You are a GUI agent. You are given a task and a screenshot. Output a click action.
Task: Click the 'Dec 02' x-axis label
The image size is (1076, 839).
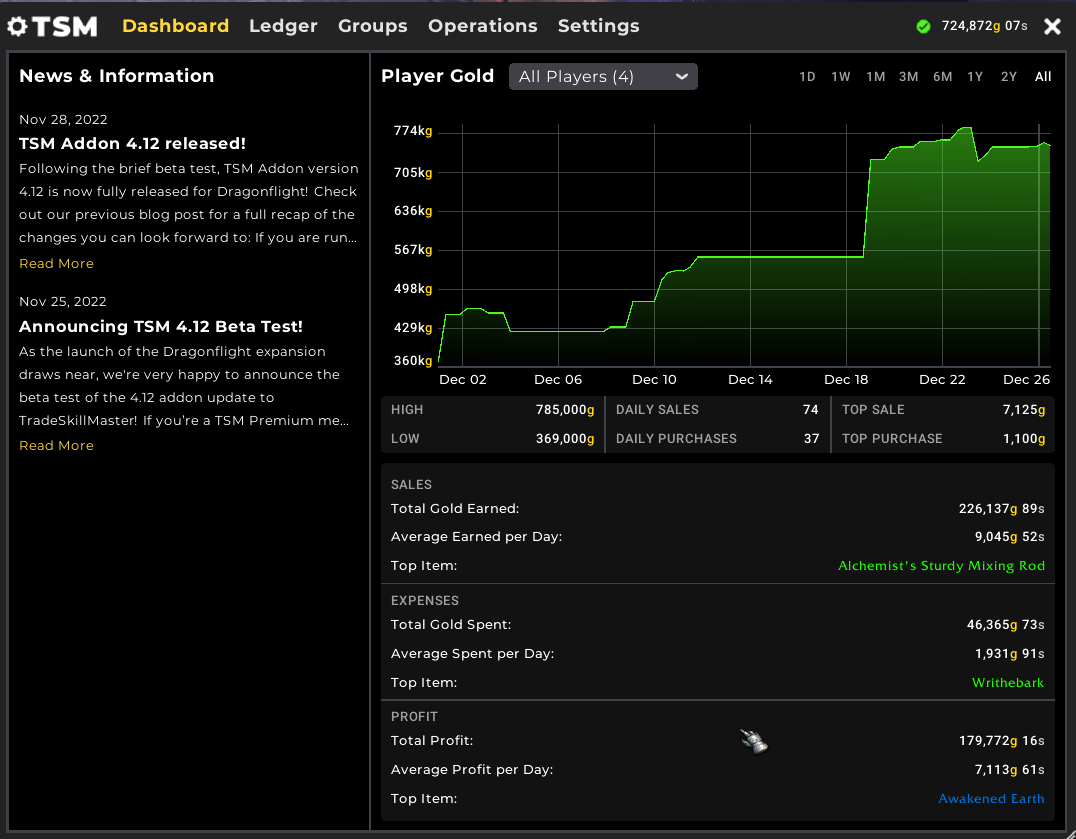[463, 380]
